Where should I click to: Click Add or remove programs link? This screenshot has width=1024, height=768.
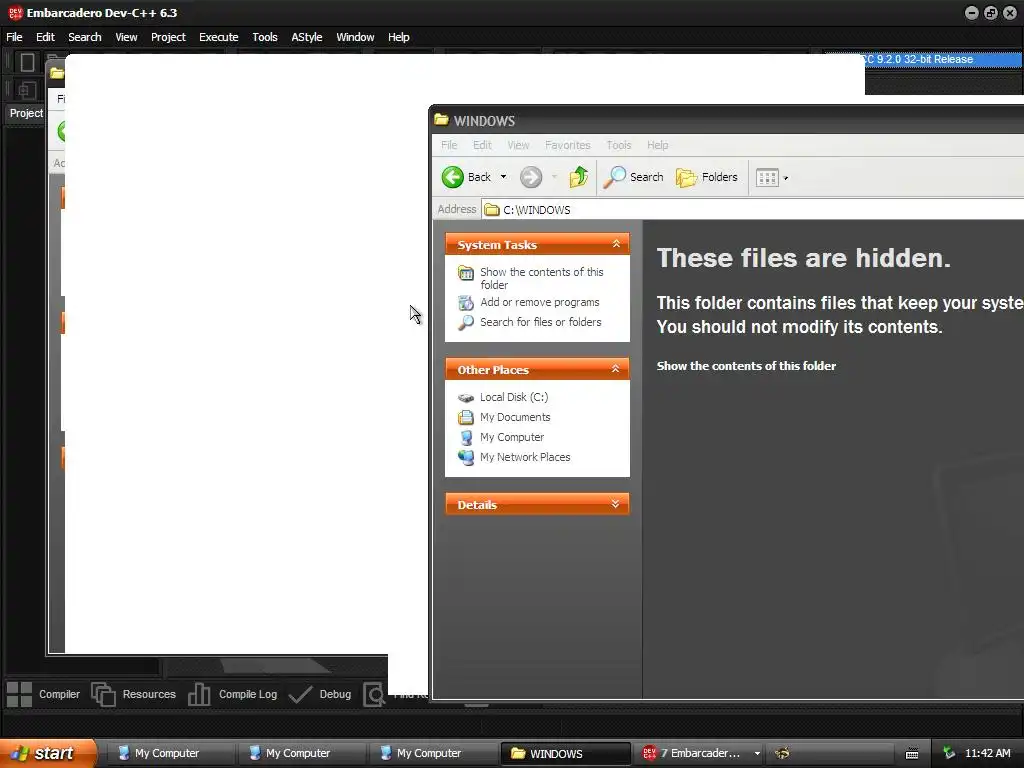pos(539,302)
